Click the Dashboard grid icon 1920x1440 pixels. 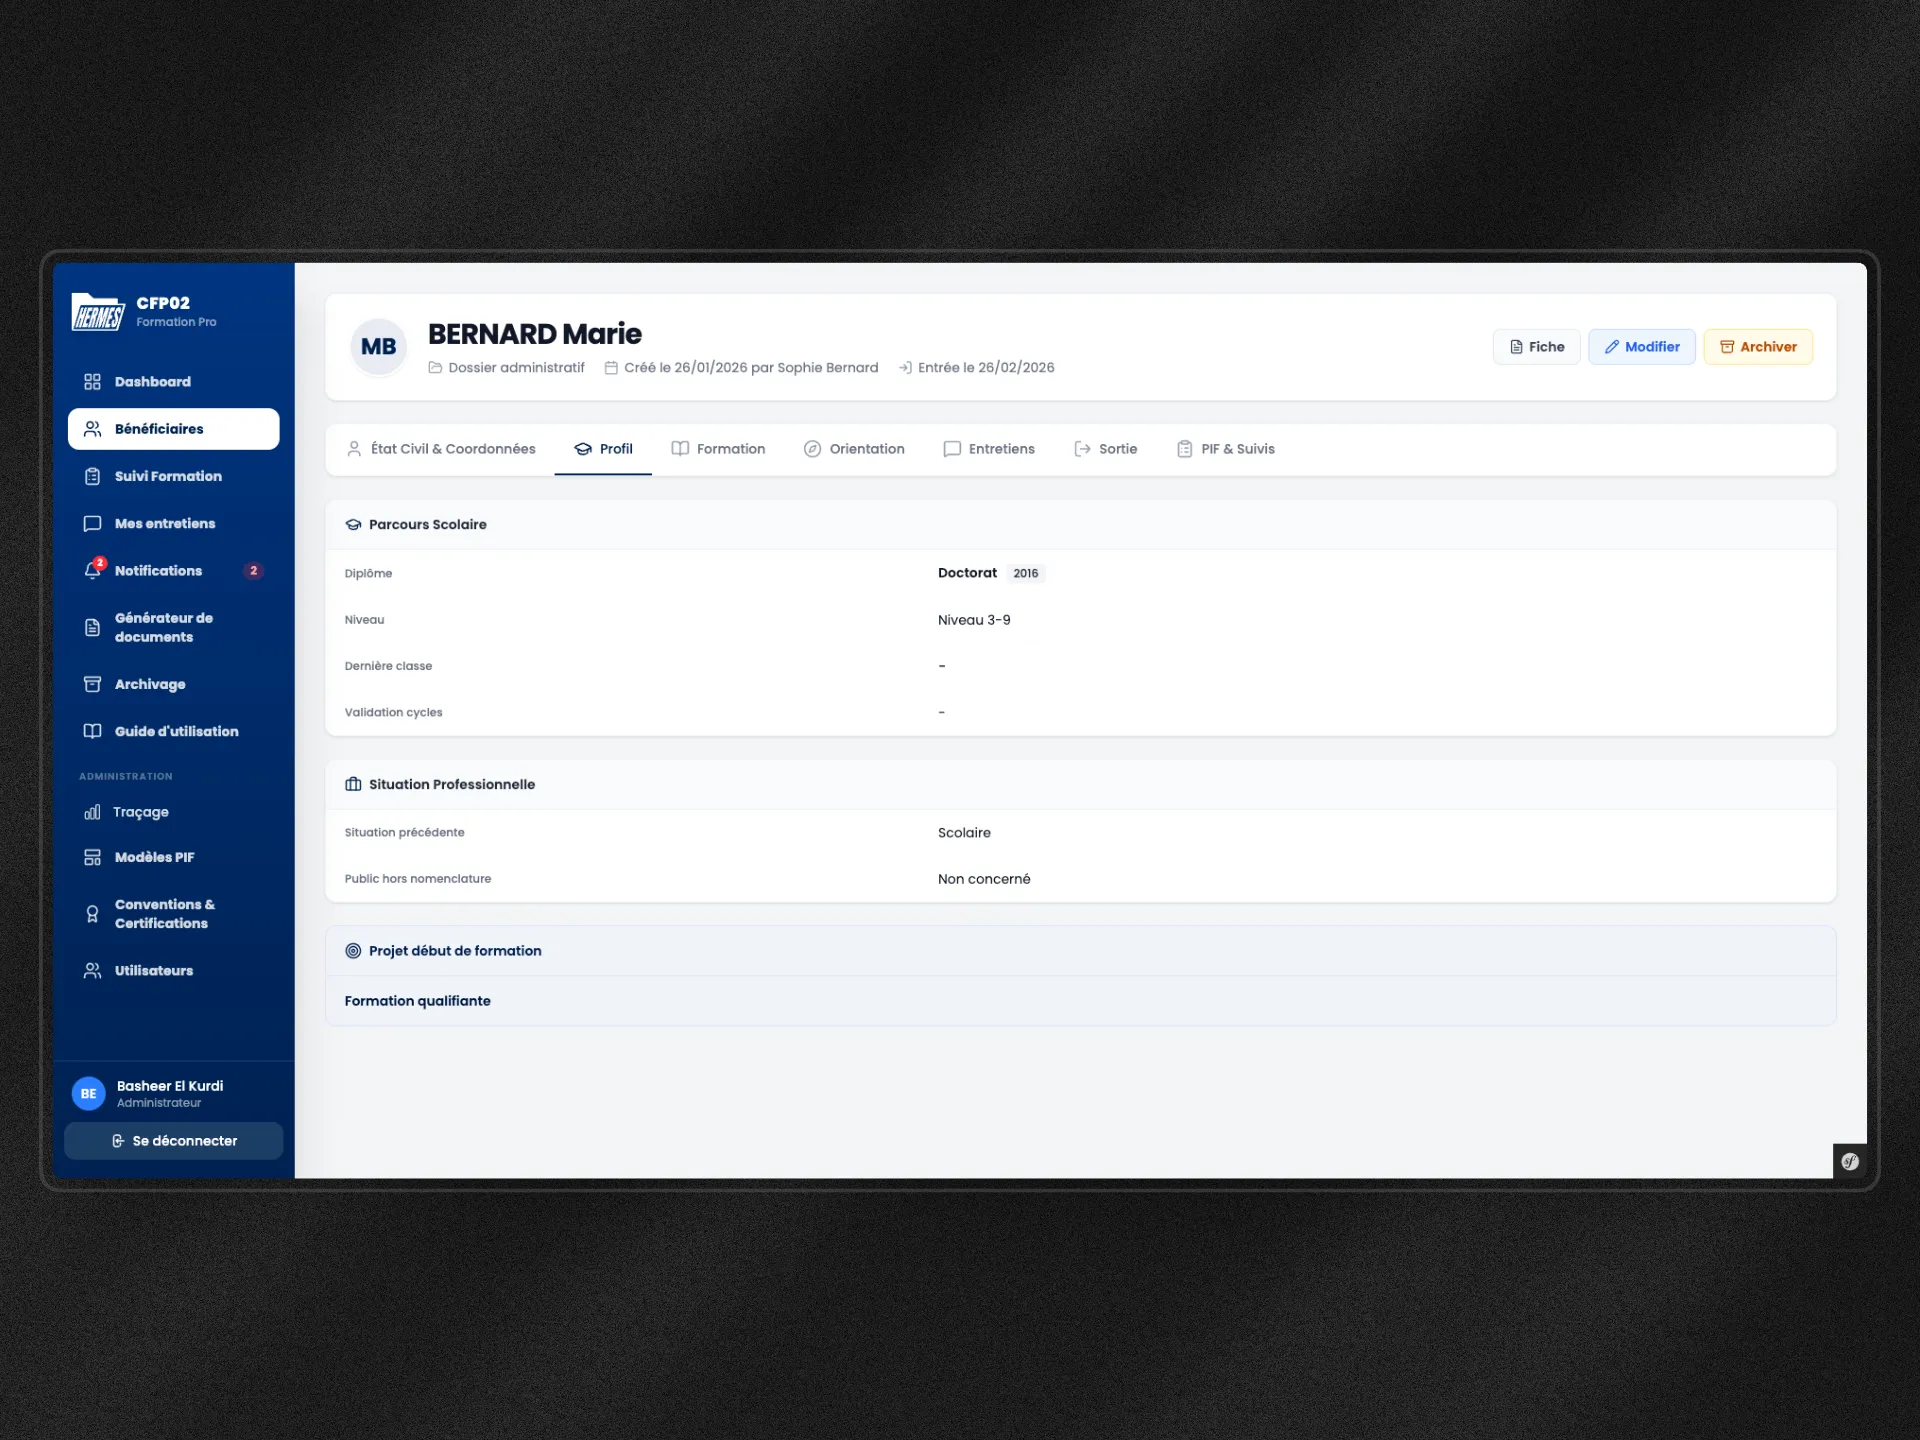tap(92, 382)
